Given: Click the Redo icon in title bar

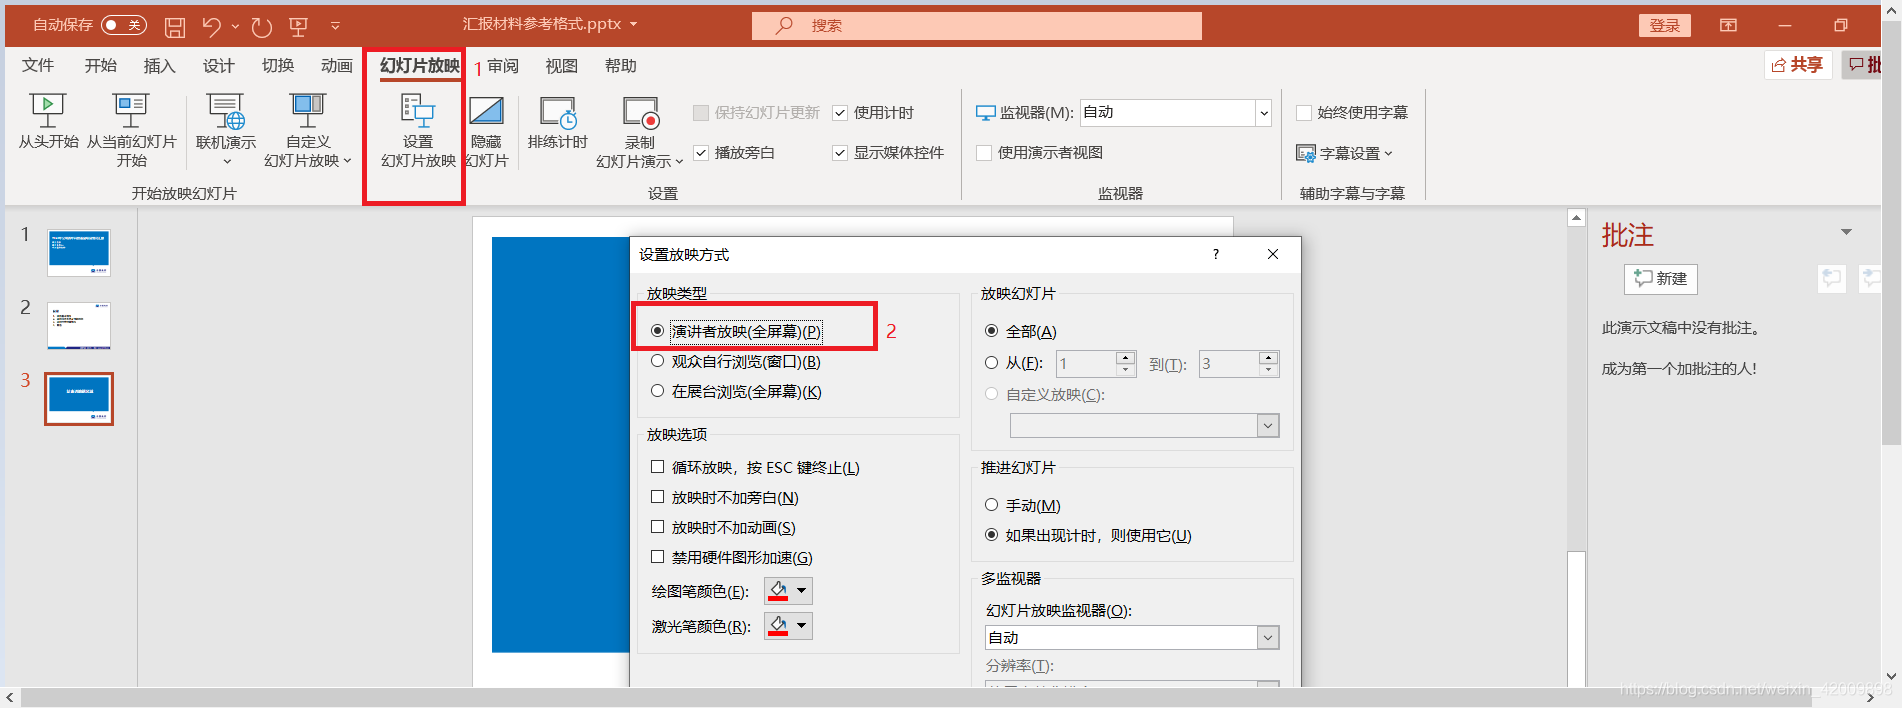Looking at the screenshot, I should tap(262, 27).
